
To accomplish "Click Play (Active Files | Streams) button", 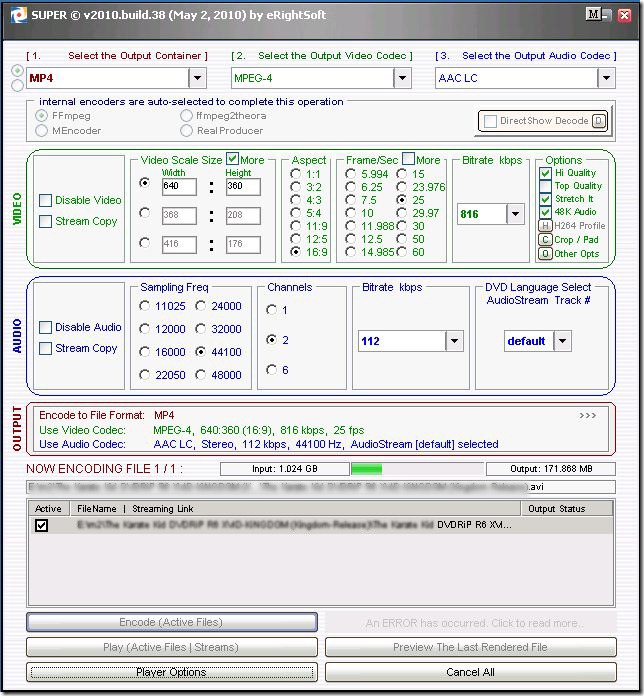I will 172,647.
